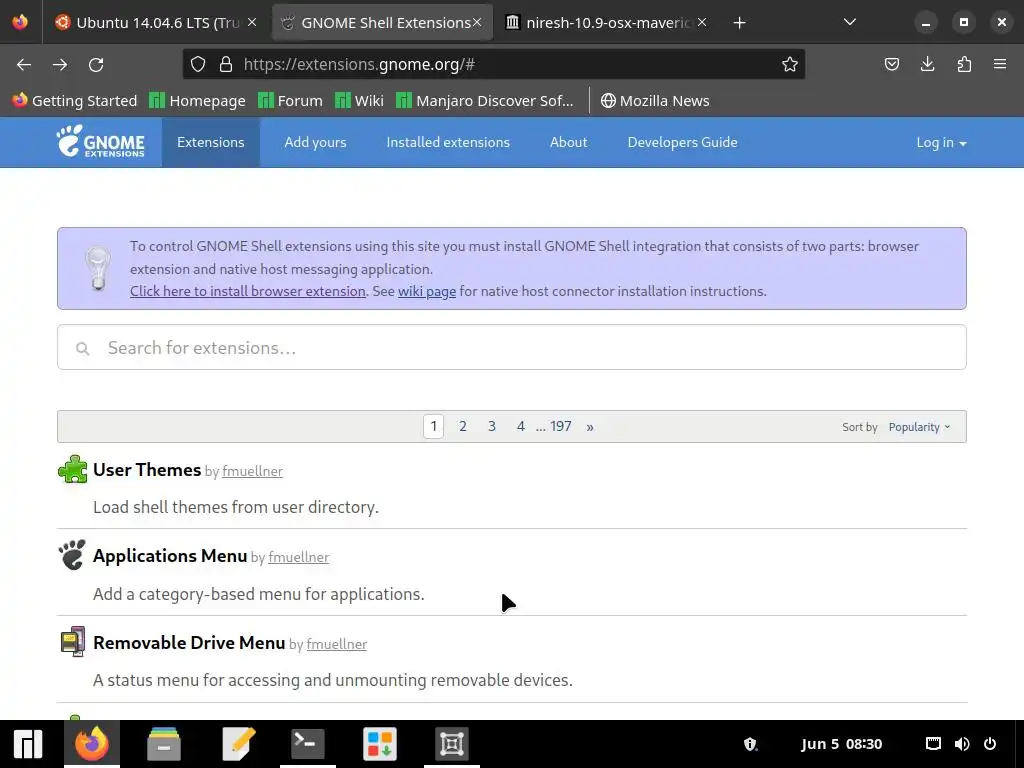The width and height of the screenshot is (1024, 768).
Task: Launch the file manager from taskbar
Action: (x=164, y=744)
